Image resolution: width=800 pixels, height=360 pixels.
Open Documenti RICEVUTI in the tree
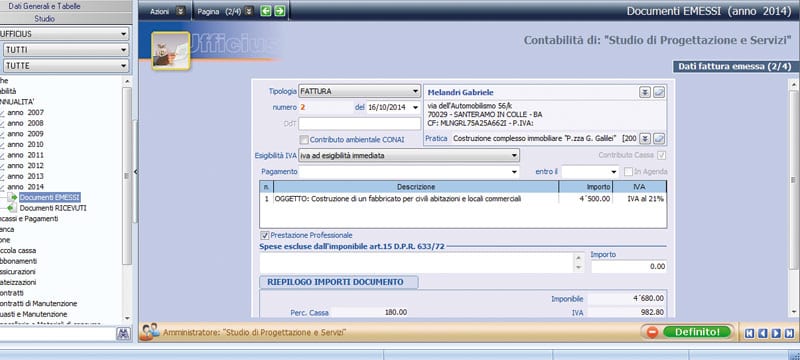(53, 208)
